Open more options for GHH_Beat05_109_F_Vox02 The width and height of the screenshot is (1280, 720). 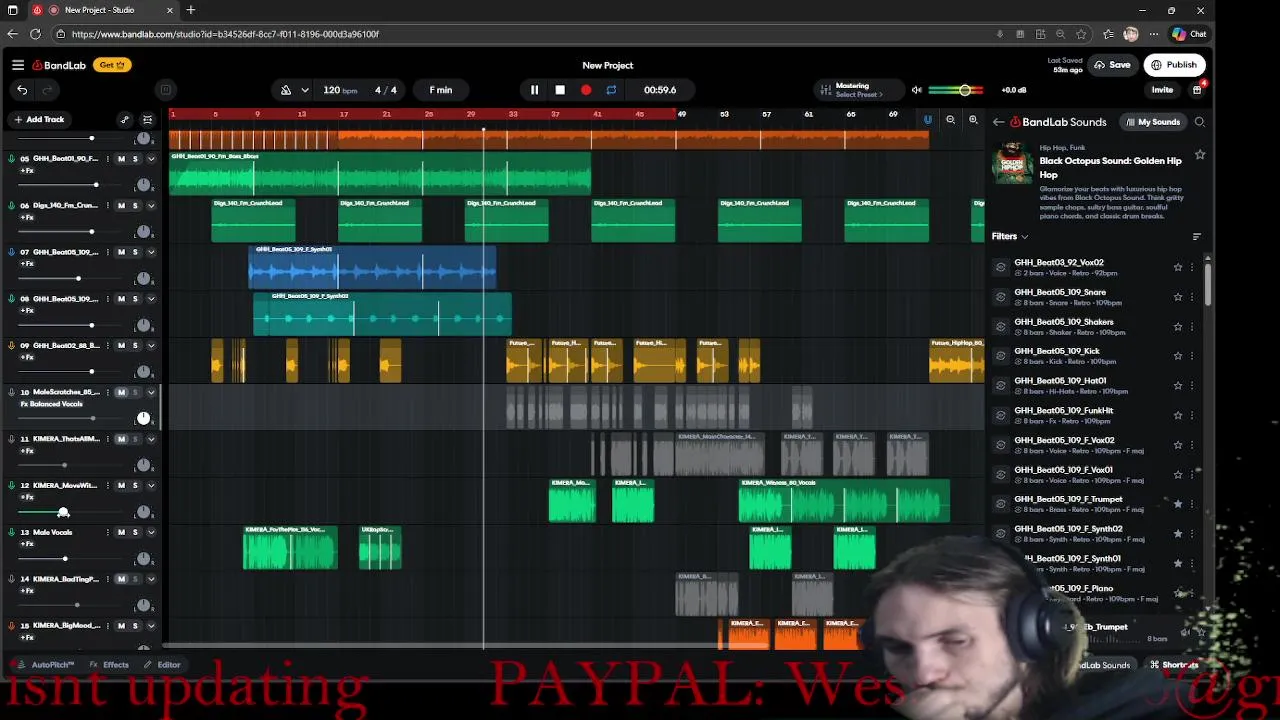pyautogui.click(x=1192, y=444)
